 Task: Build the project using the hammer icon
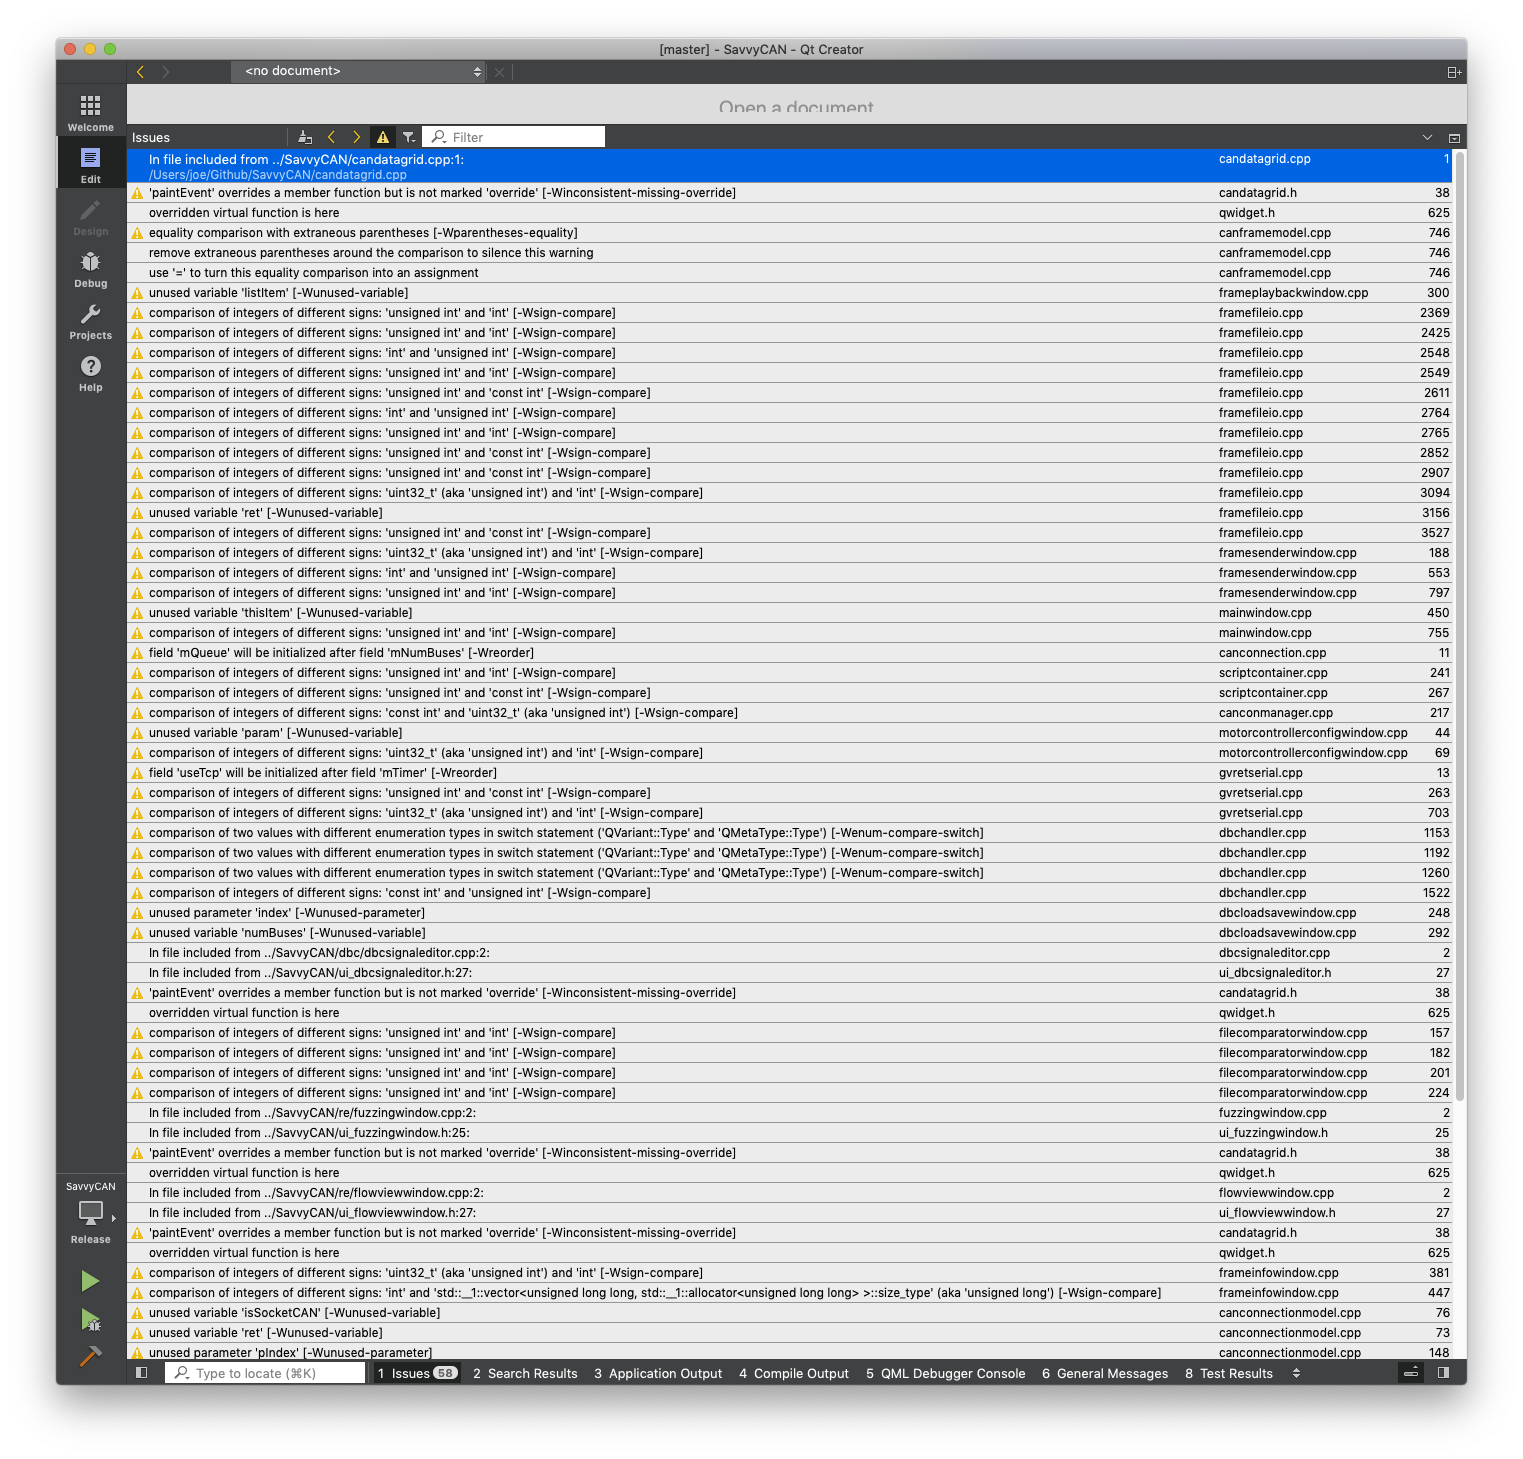coord(90,1356)
